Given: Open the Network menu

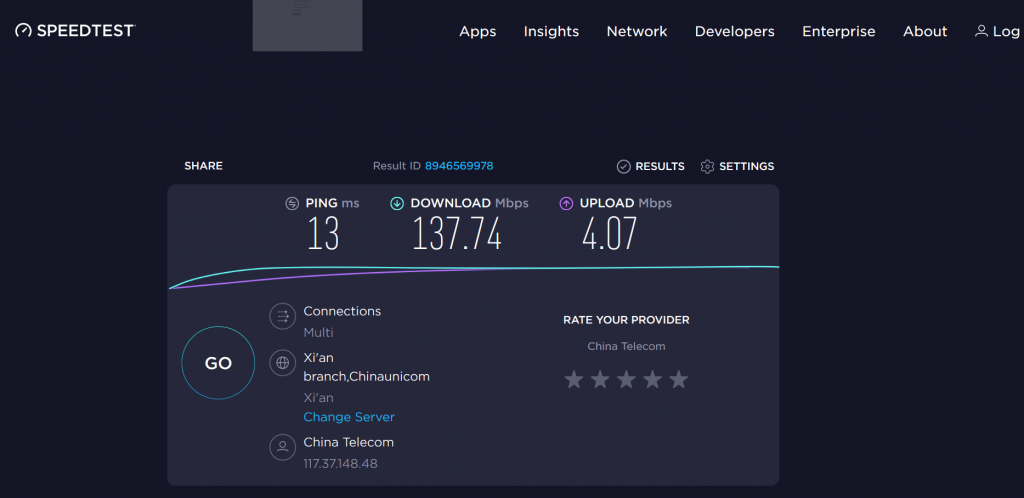Looking at the screenshot, I should pyautogui.click(x=637, y=31).
